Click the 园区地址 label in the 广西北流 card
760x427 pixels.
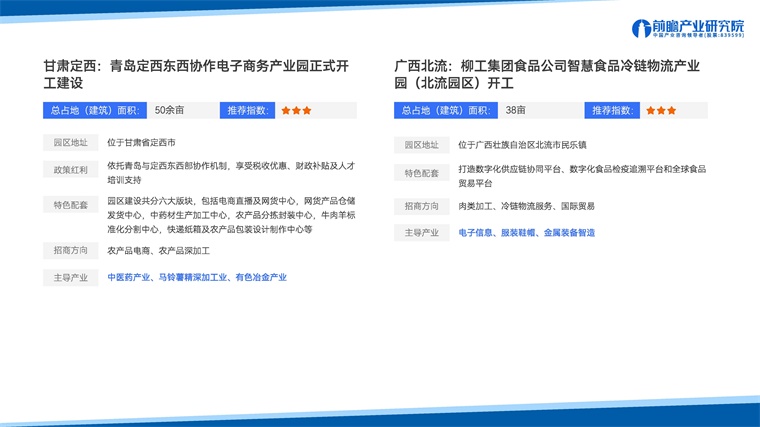422,145
